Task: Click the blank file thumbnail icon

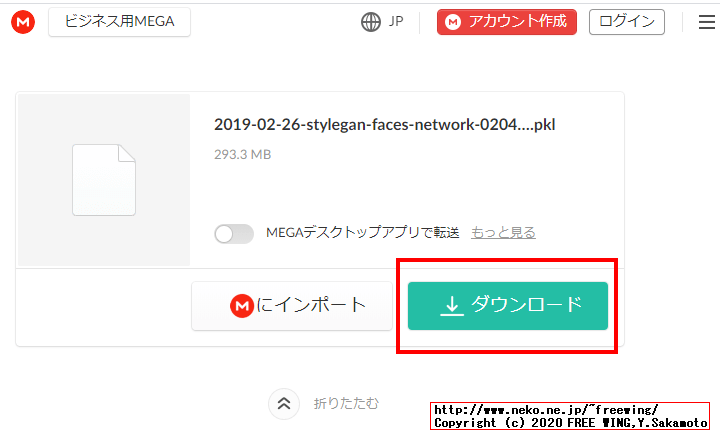Action: click(103, 181)
